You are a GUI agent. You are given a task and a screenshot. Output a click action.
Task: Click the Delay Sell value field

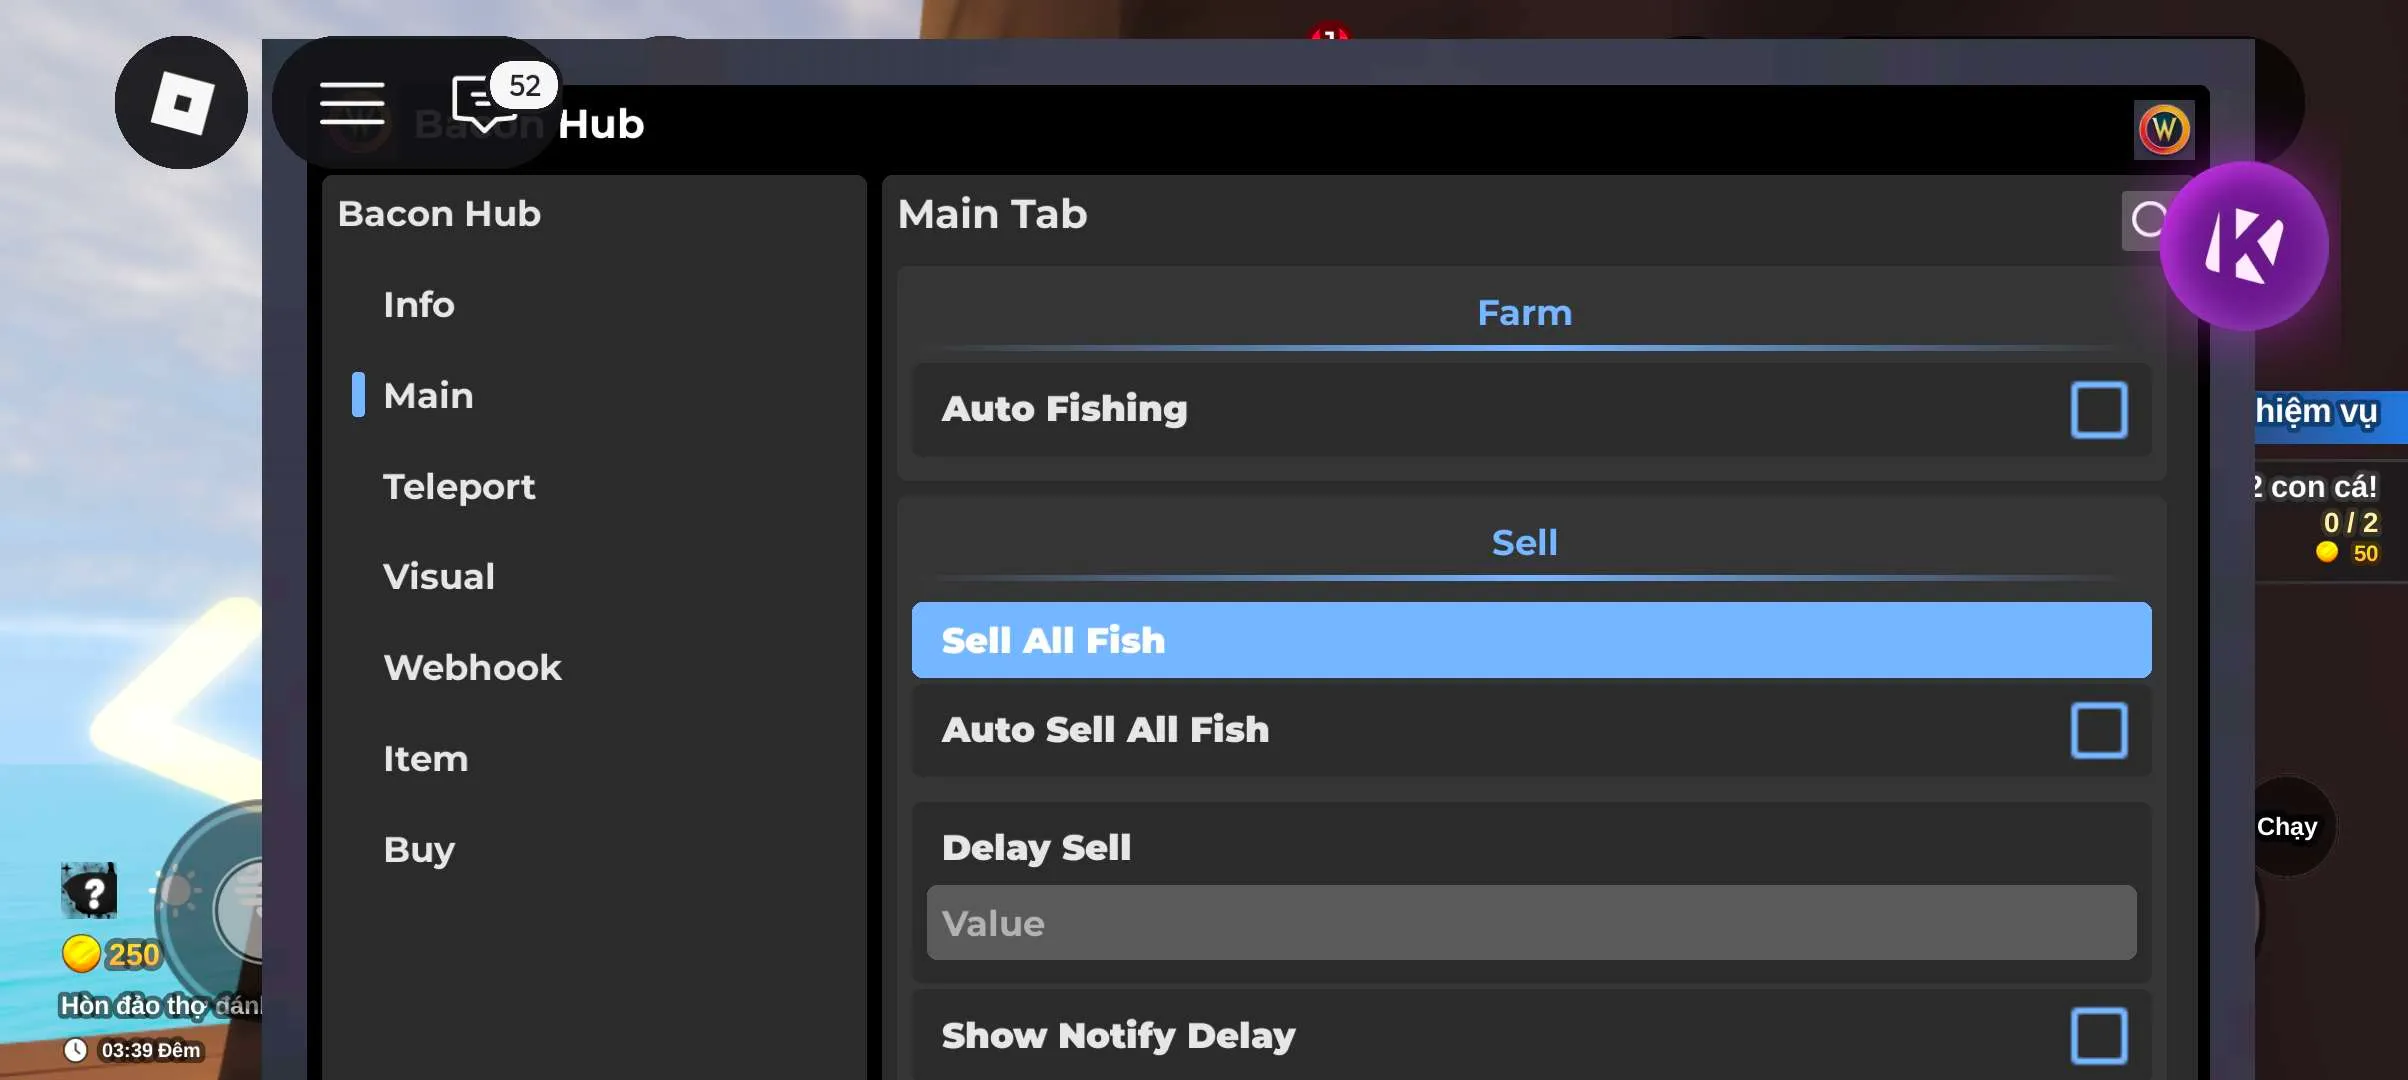[1531, 923]
